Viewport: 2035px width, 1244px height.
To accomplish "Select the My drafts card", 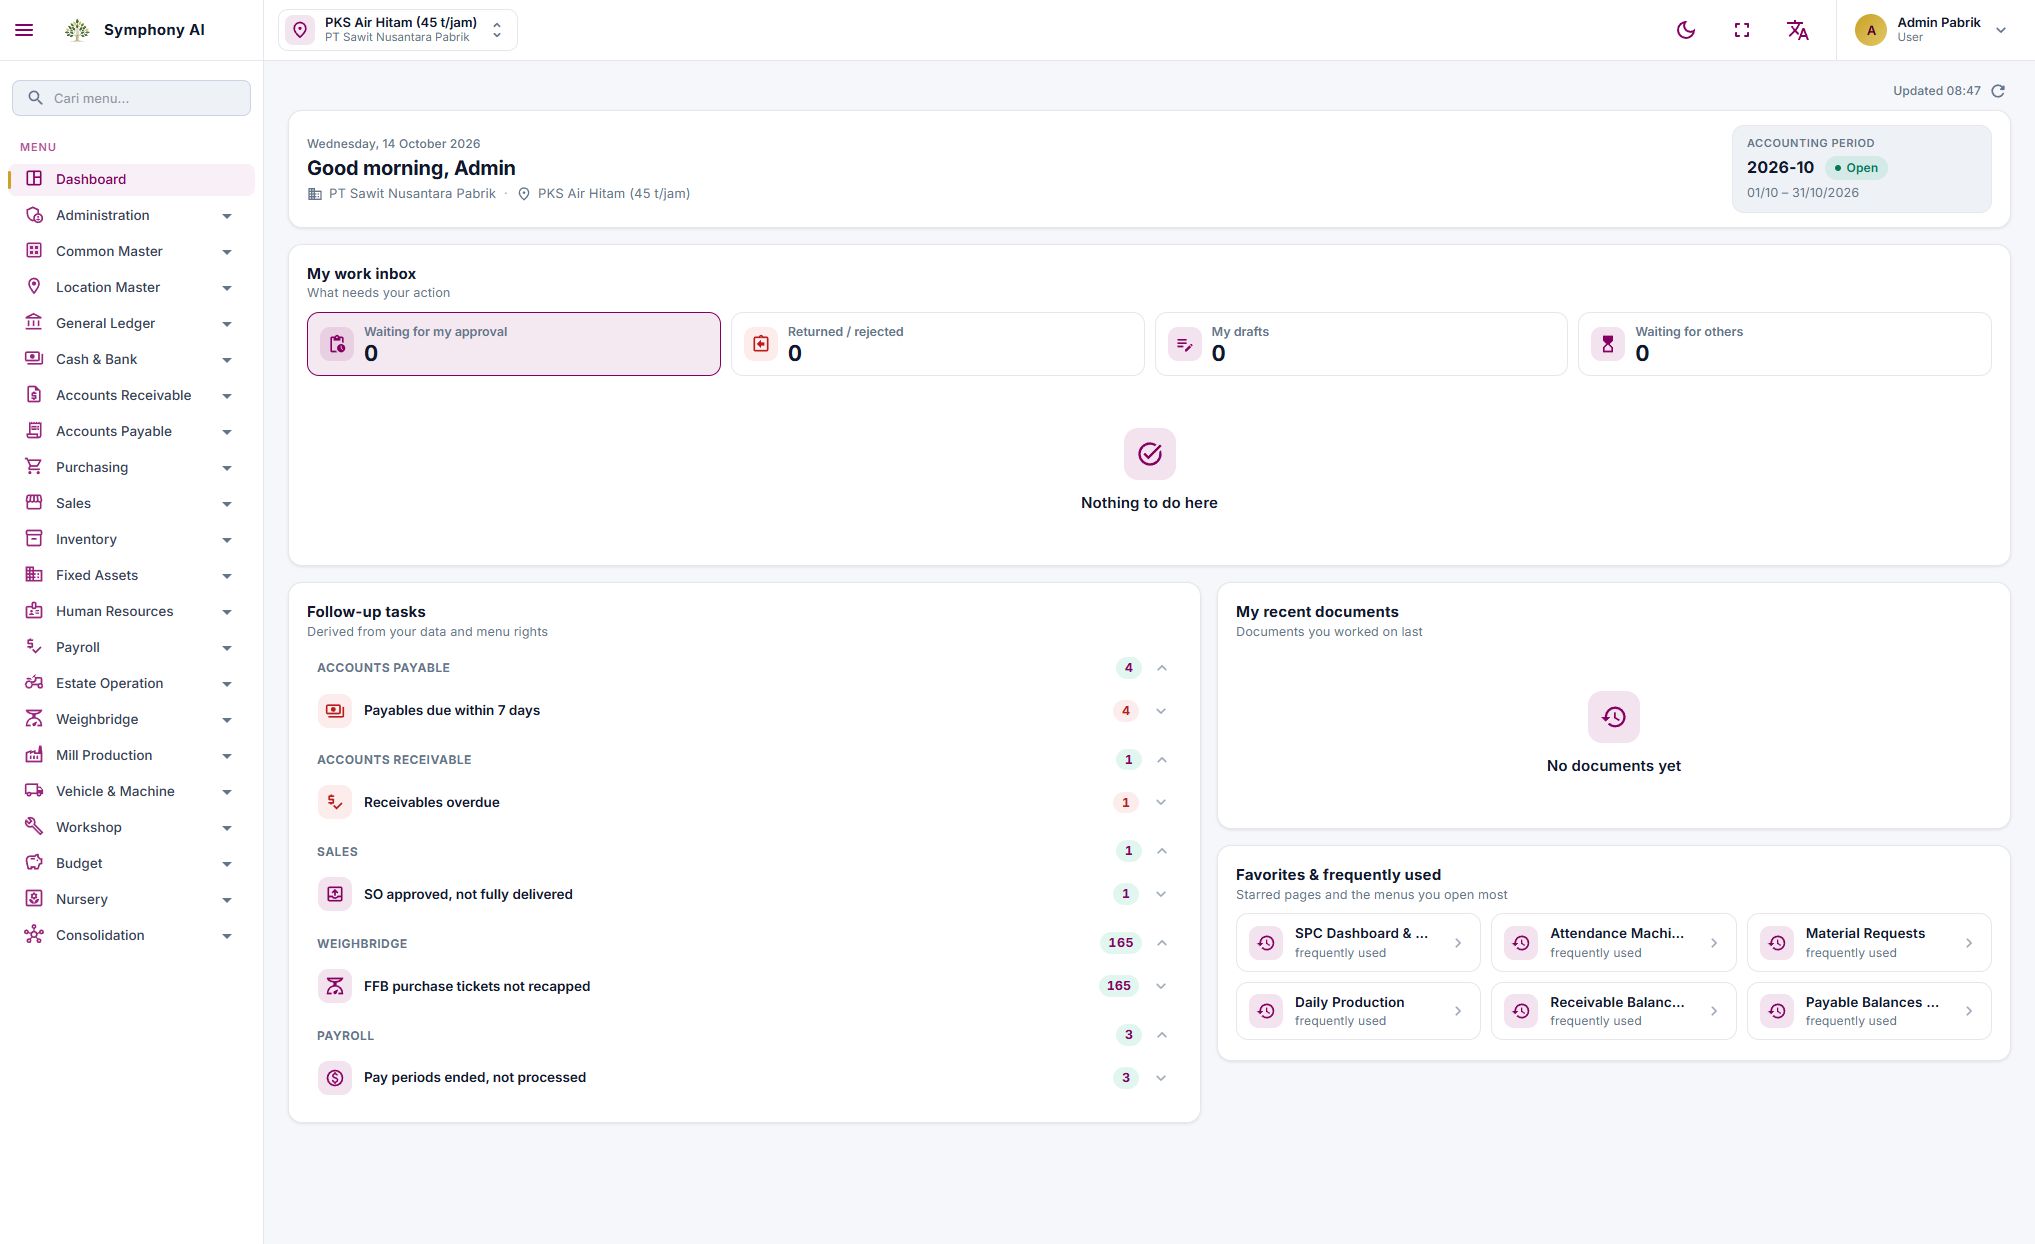I will coord(1361,344).
